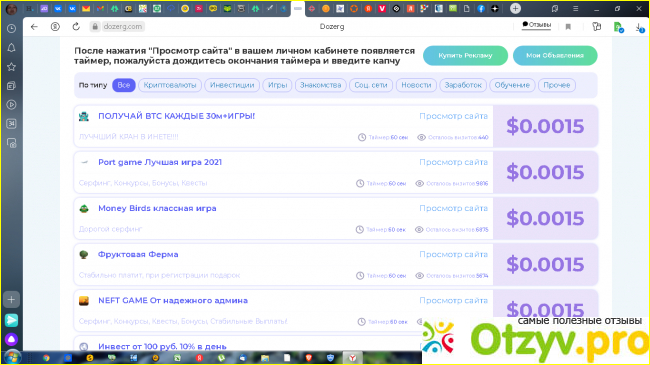650x365 pixels.
Task: Open notifications bell in the sidebar
Action: 11,48
